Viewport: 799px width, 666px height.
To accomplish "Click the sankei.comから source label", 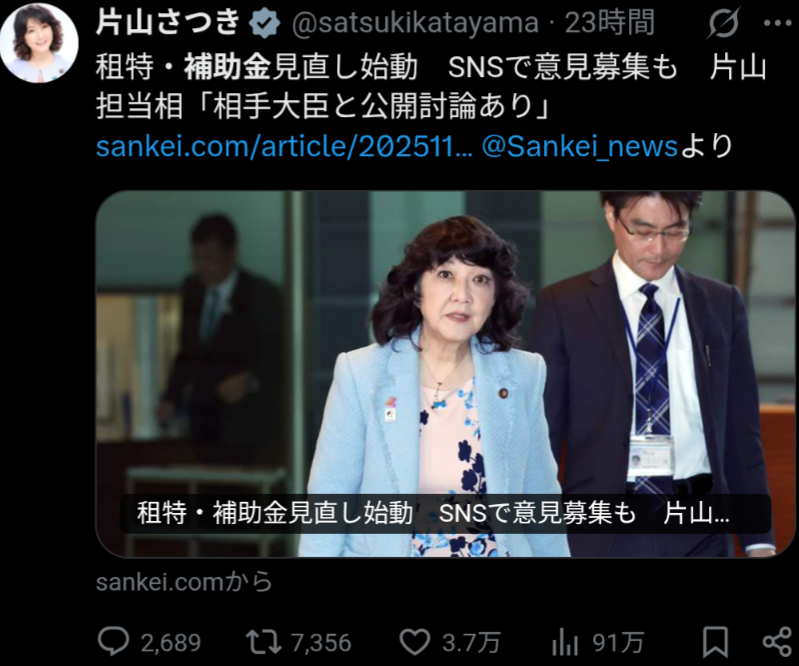I will pos(184,582).
